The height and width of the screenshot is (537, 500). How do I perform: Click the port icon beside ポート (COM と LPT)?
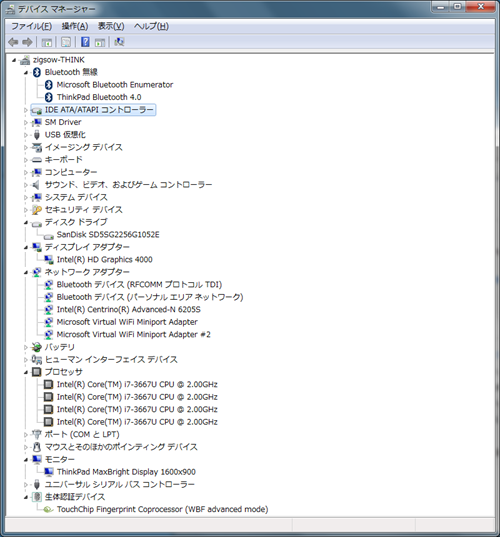[36, 434]
